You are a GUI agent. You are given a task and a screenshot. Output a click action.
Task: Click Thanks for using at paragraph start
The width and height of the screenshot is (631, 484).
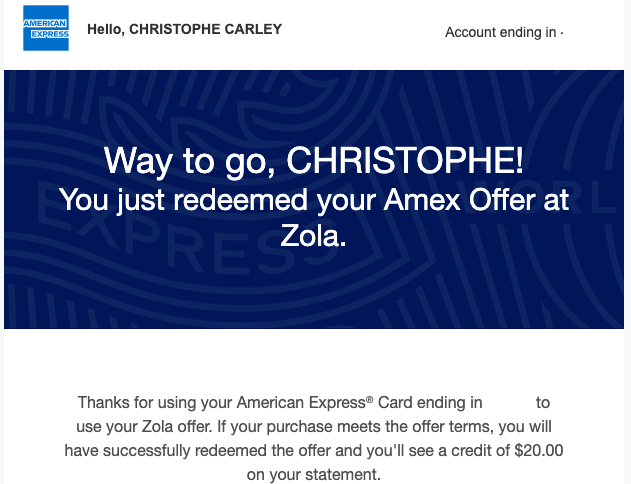[130, 403]
